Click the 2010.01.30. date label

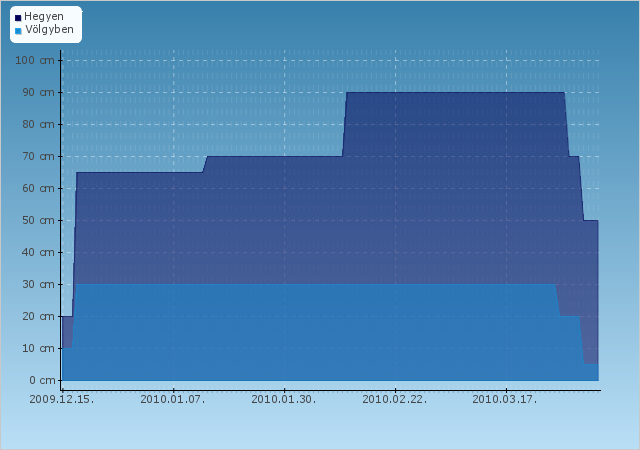[x=284, y=399]
